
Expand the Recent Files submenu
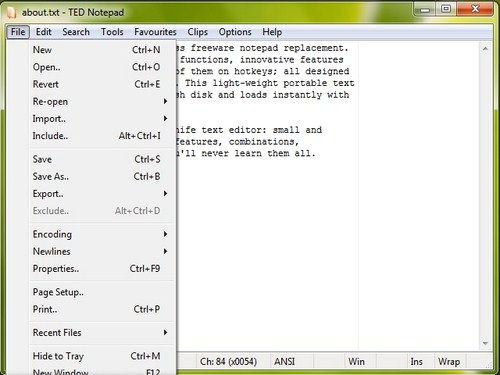(101, 333)
